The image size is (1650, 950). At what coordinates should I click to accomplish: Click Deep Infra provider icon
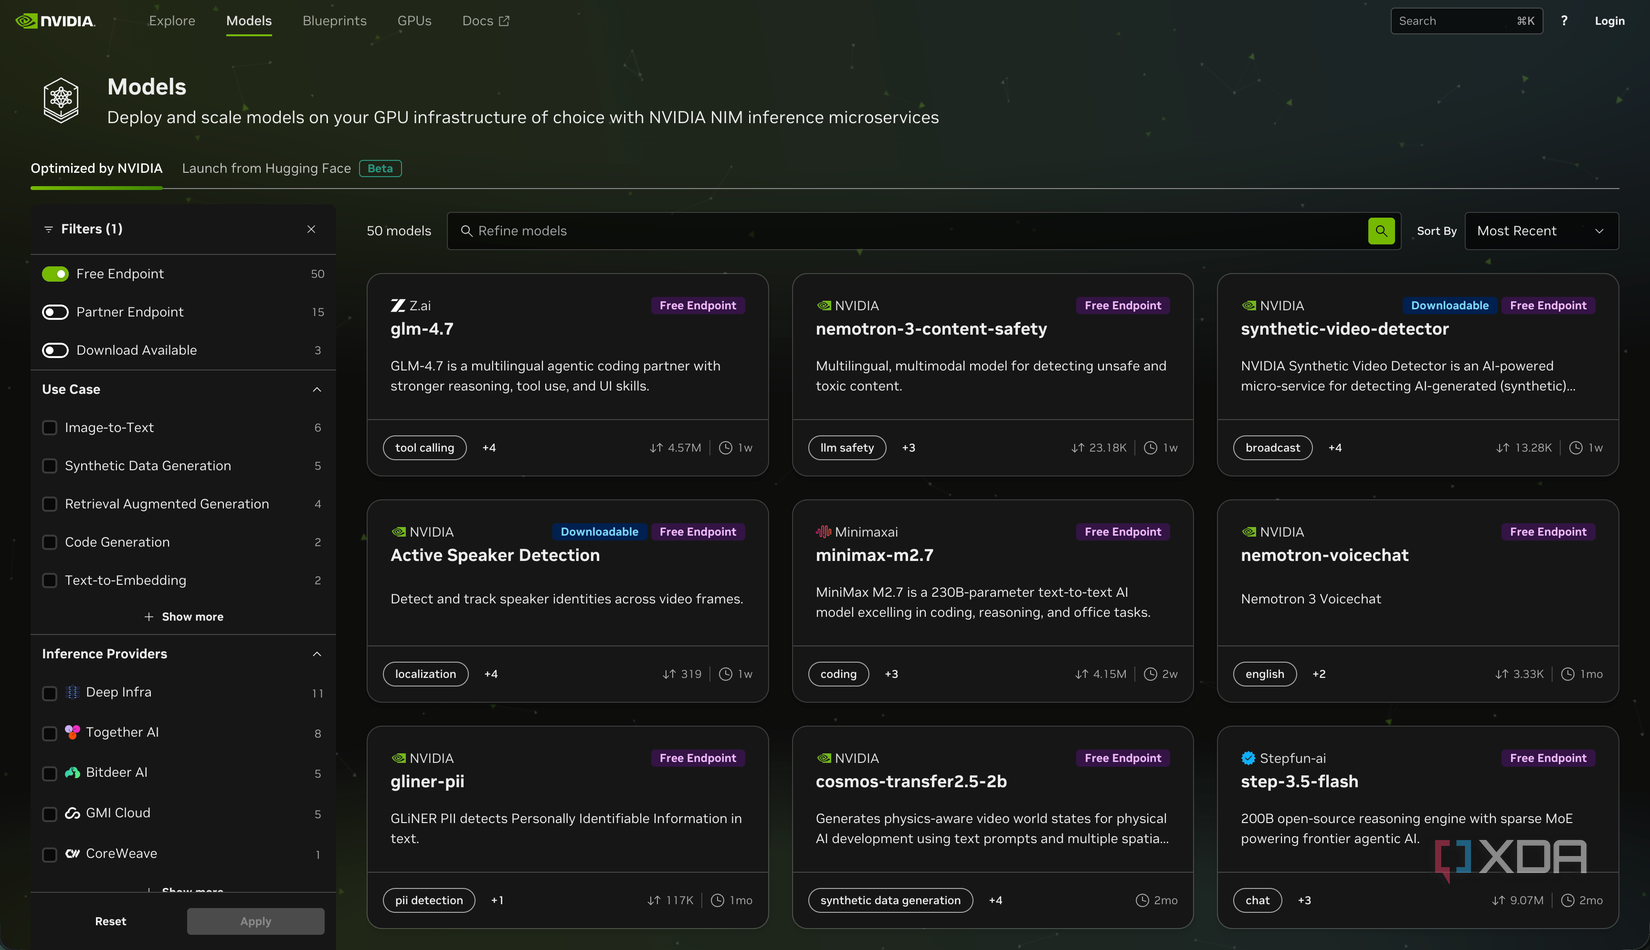click(72, 692)
